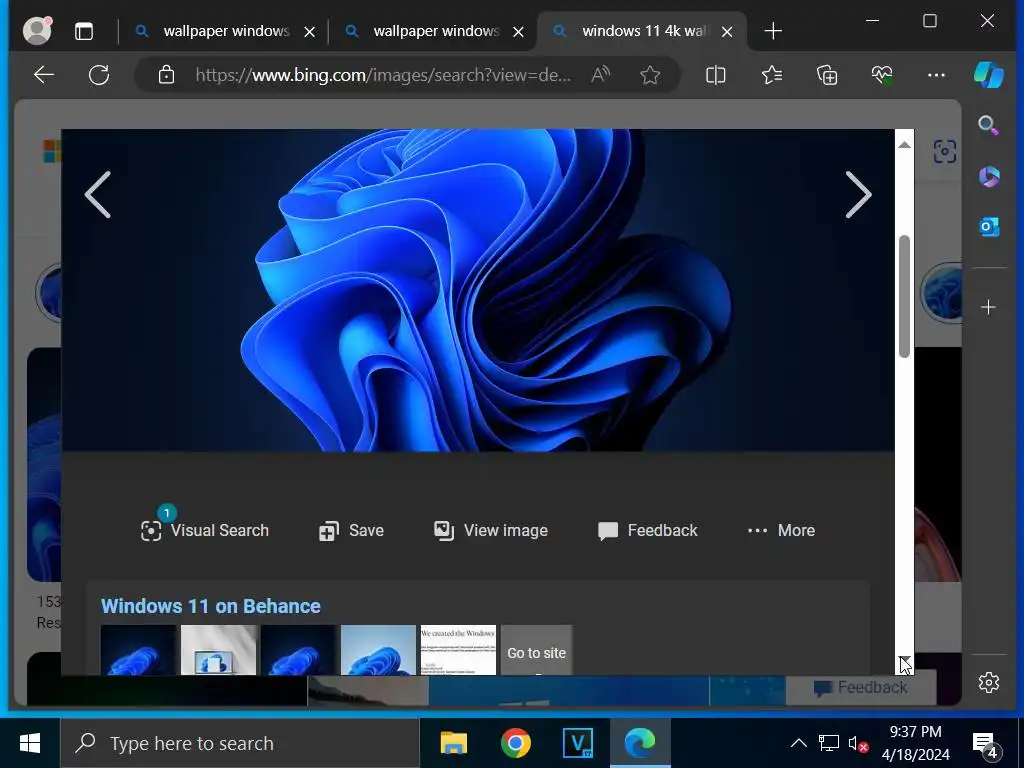Open a new browser tab
This screenshot has width=1024, height=768.
tap(773, 31)
